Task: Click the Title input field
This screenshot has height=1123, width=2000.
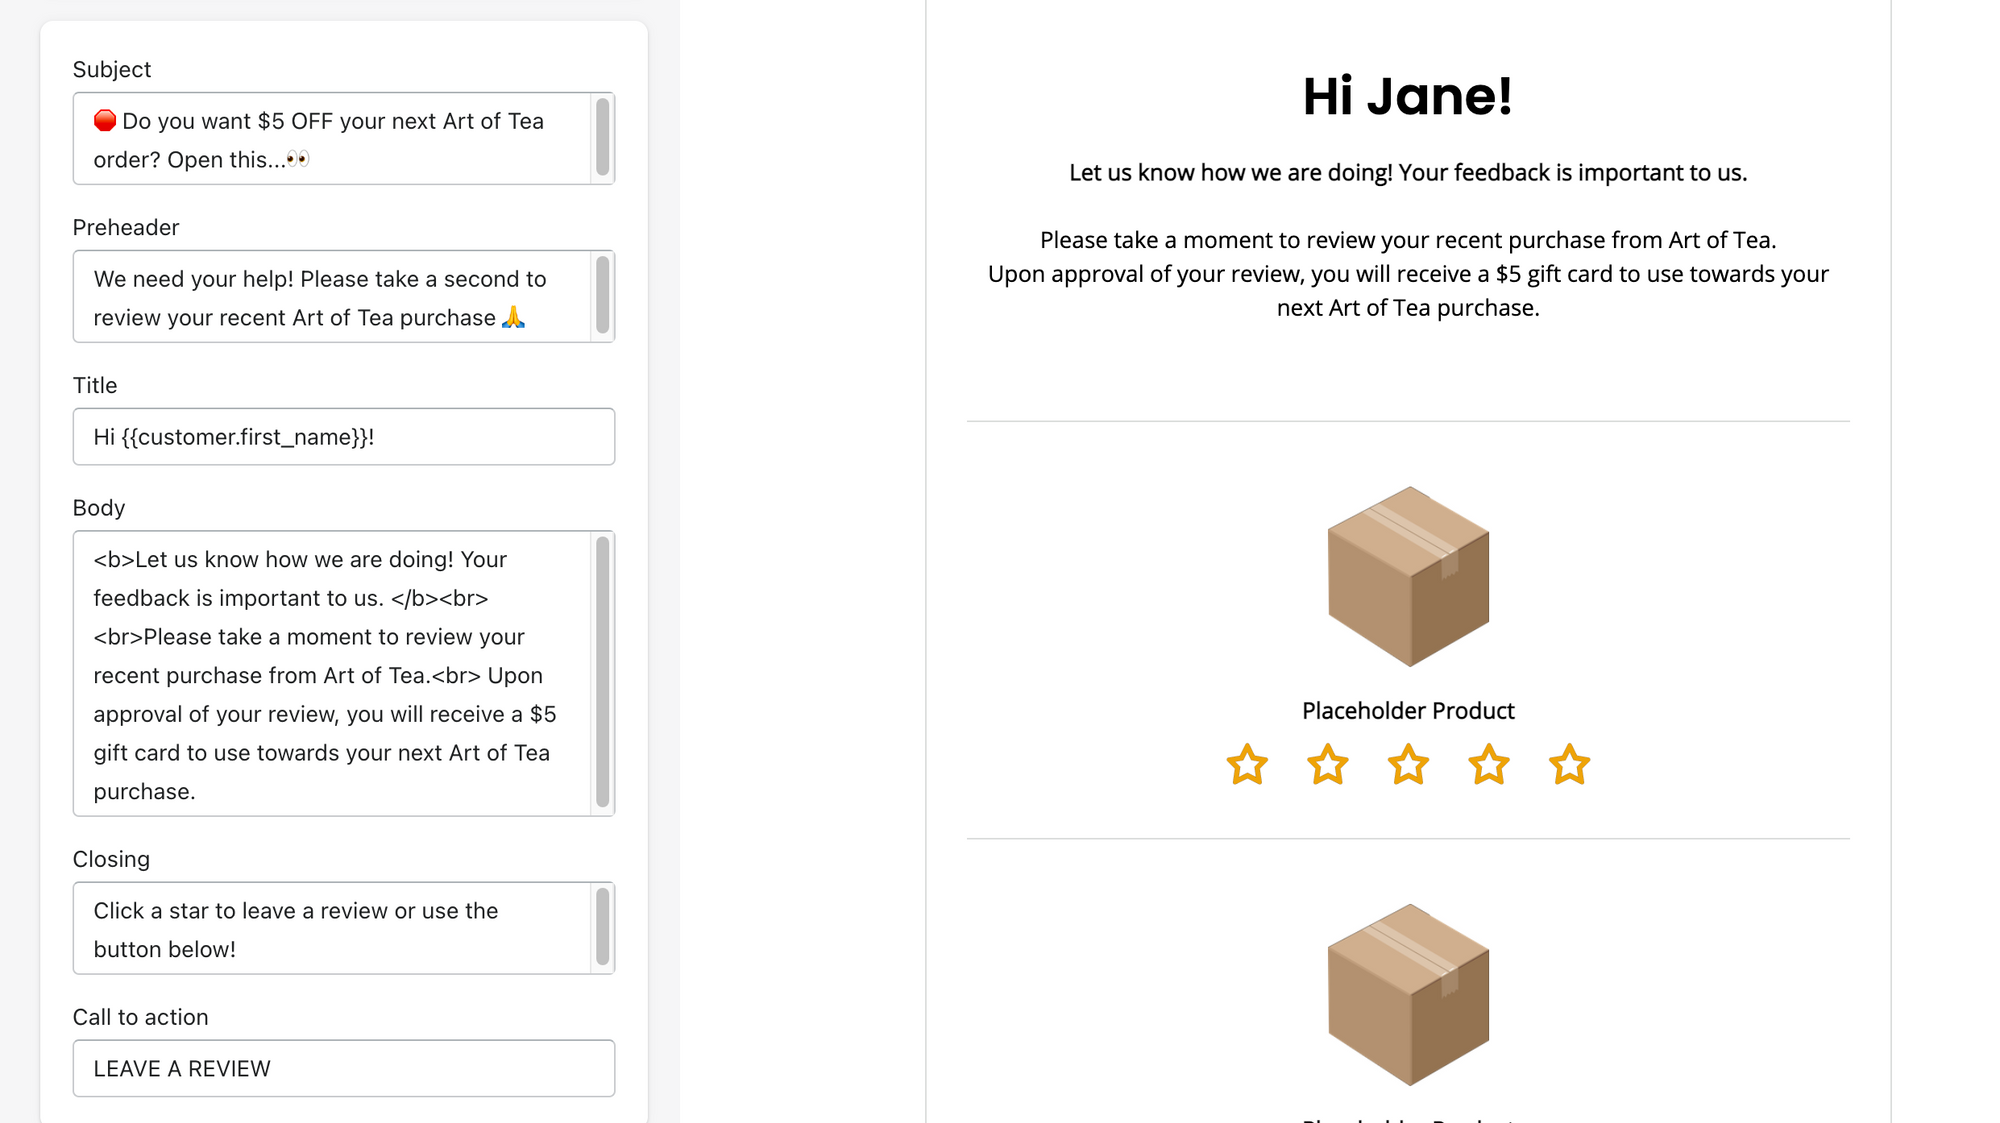Action: click(343, 437)
